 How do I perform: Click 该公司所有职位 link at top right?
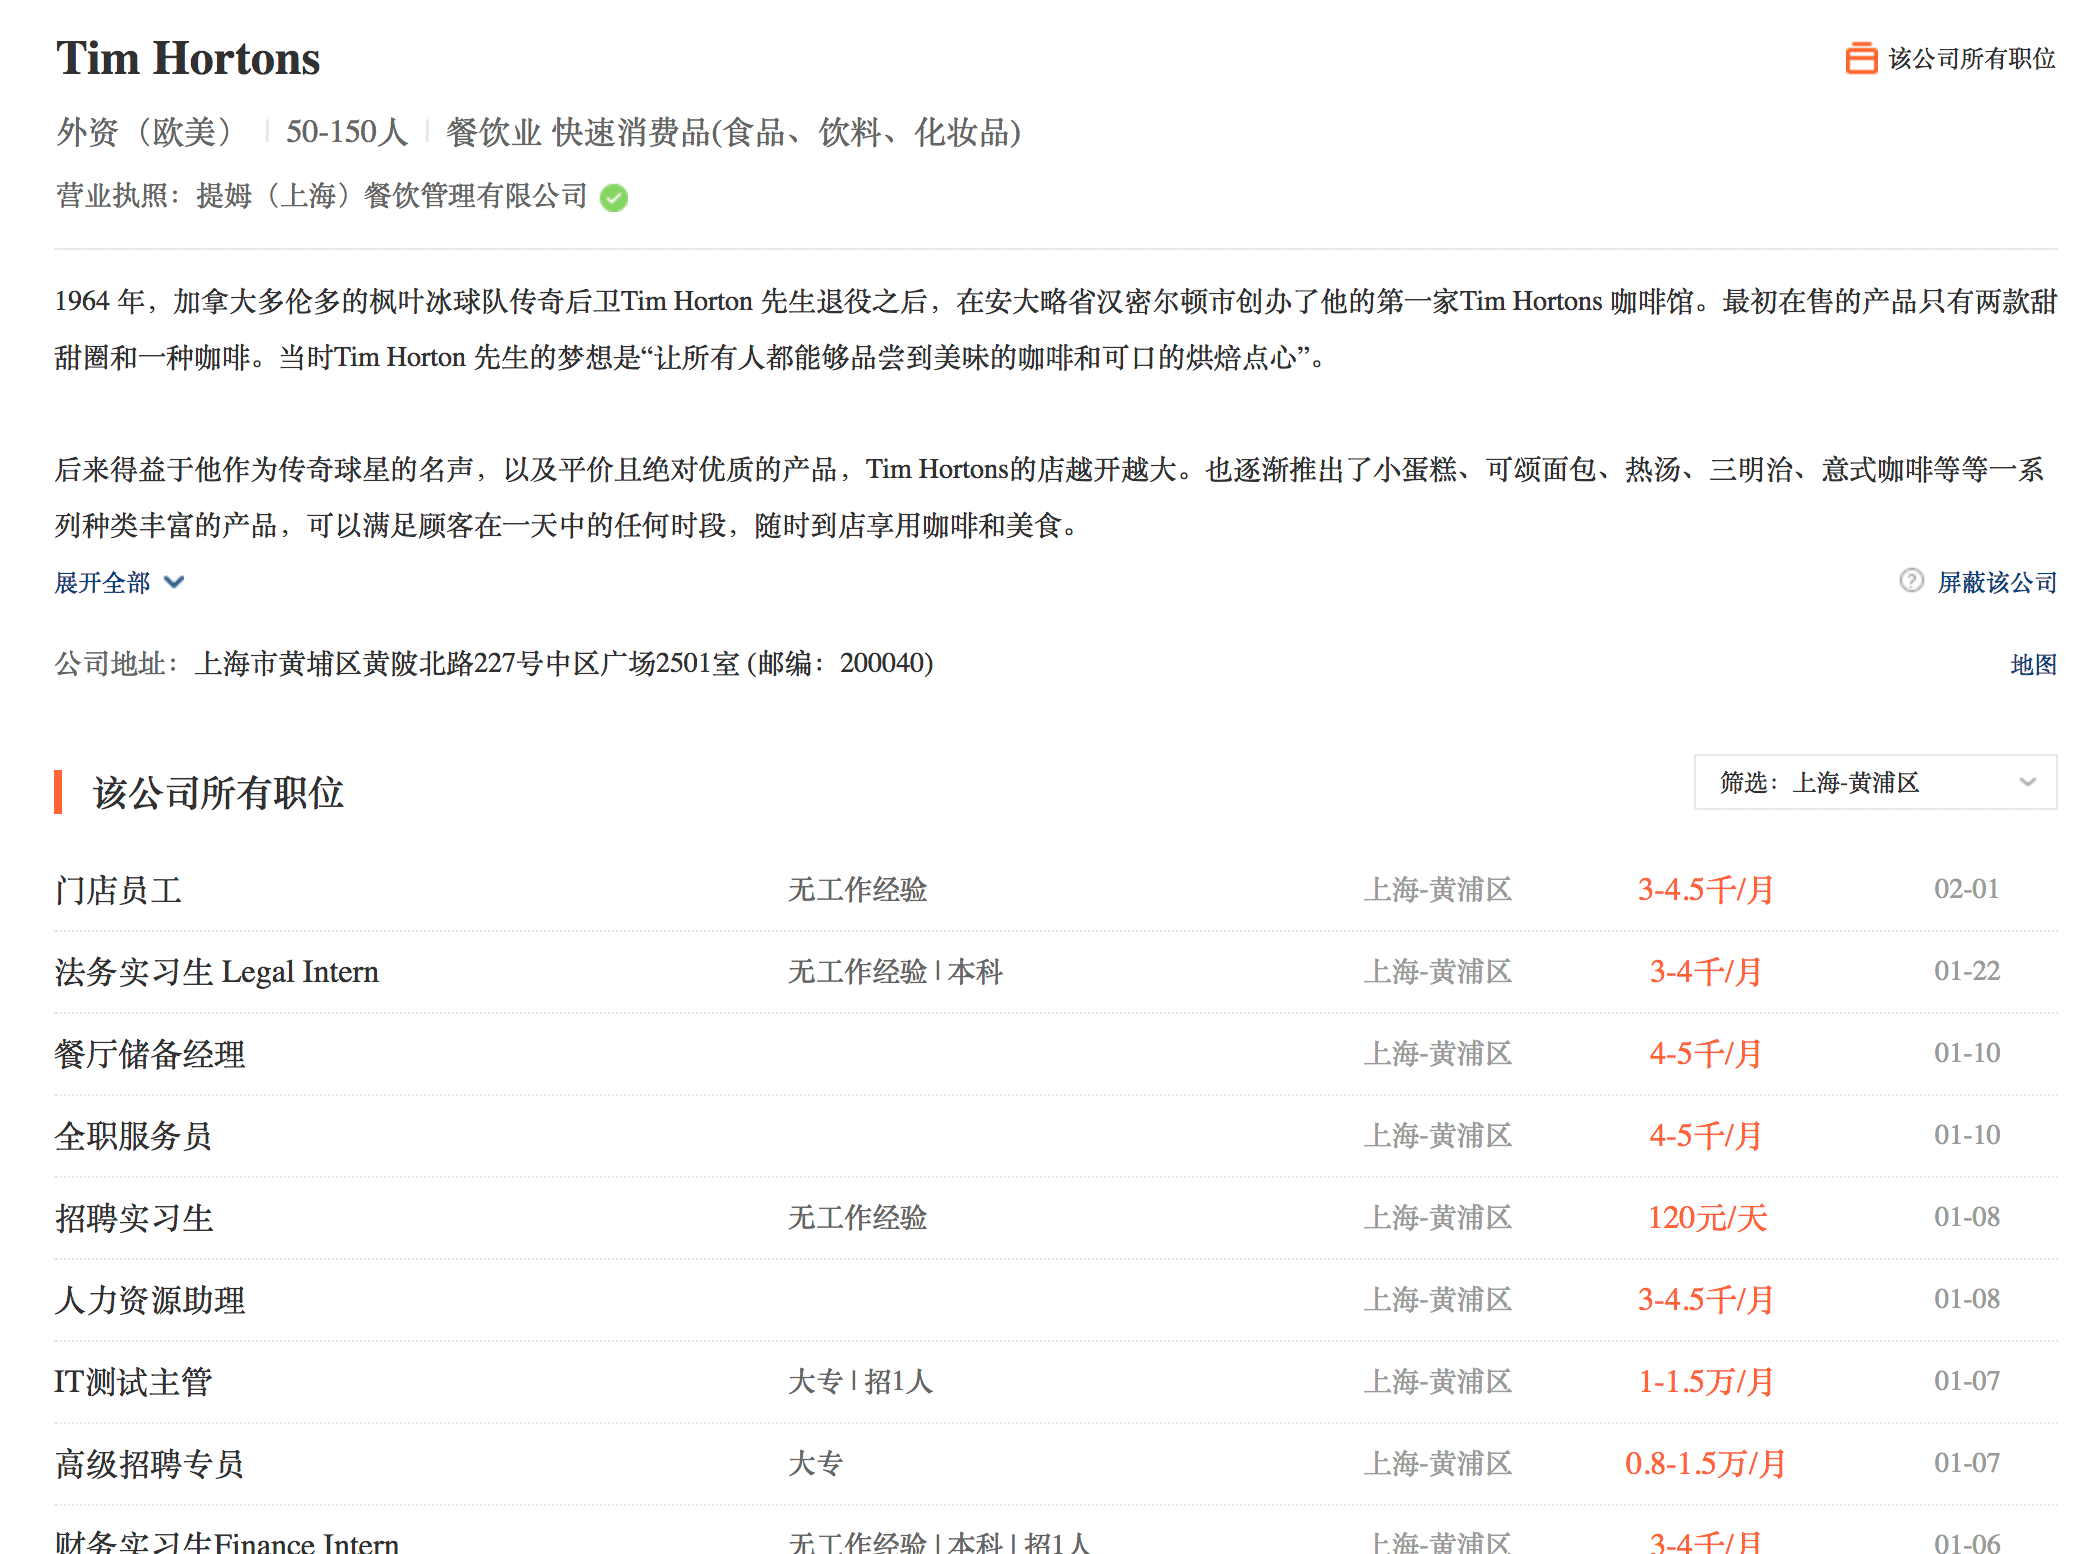(1971, 59)
